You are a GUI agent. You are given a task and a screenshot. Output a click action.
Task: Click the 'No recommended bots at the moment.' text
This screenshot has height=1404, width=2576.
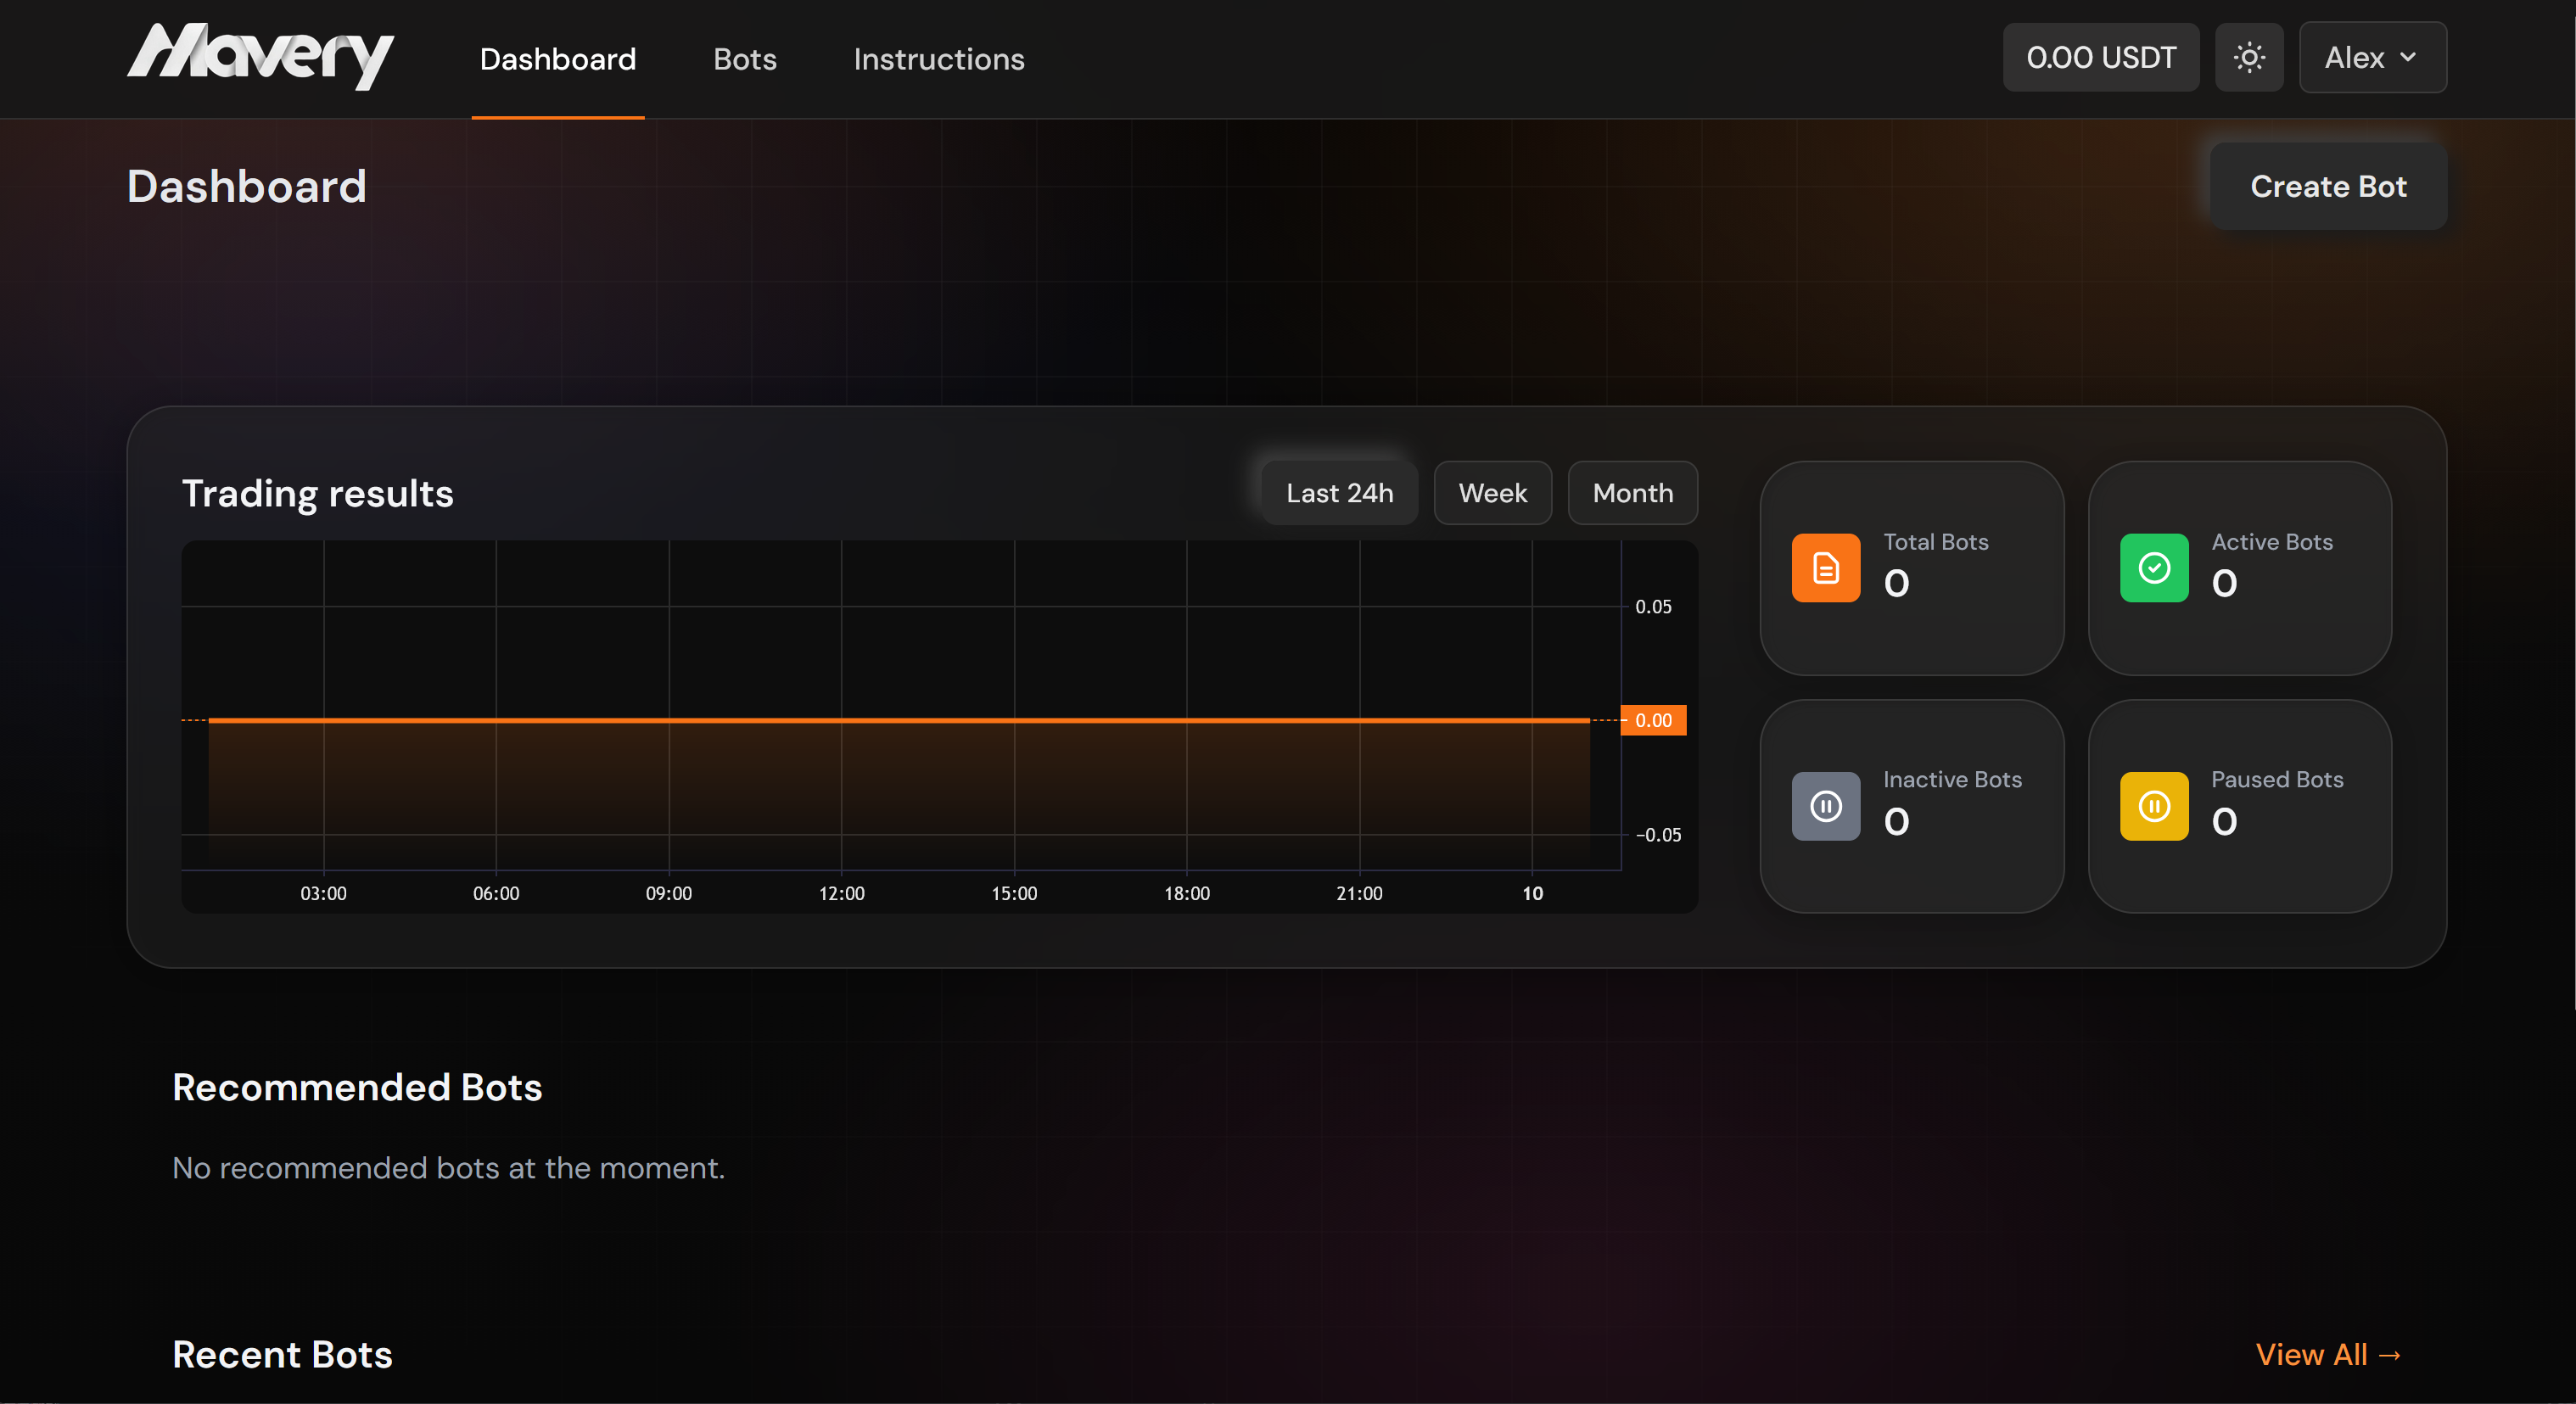(448, 1168)
